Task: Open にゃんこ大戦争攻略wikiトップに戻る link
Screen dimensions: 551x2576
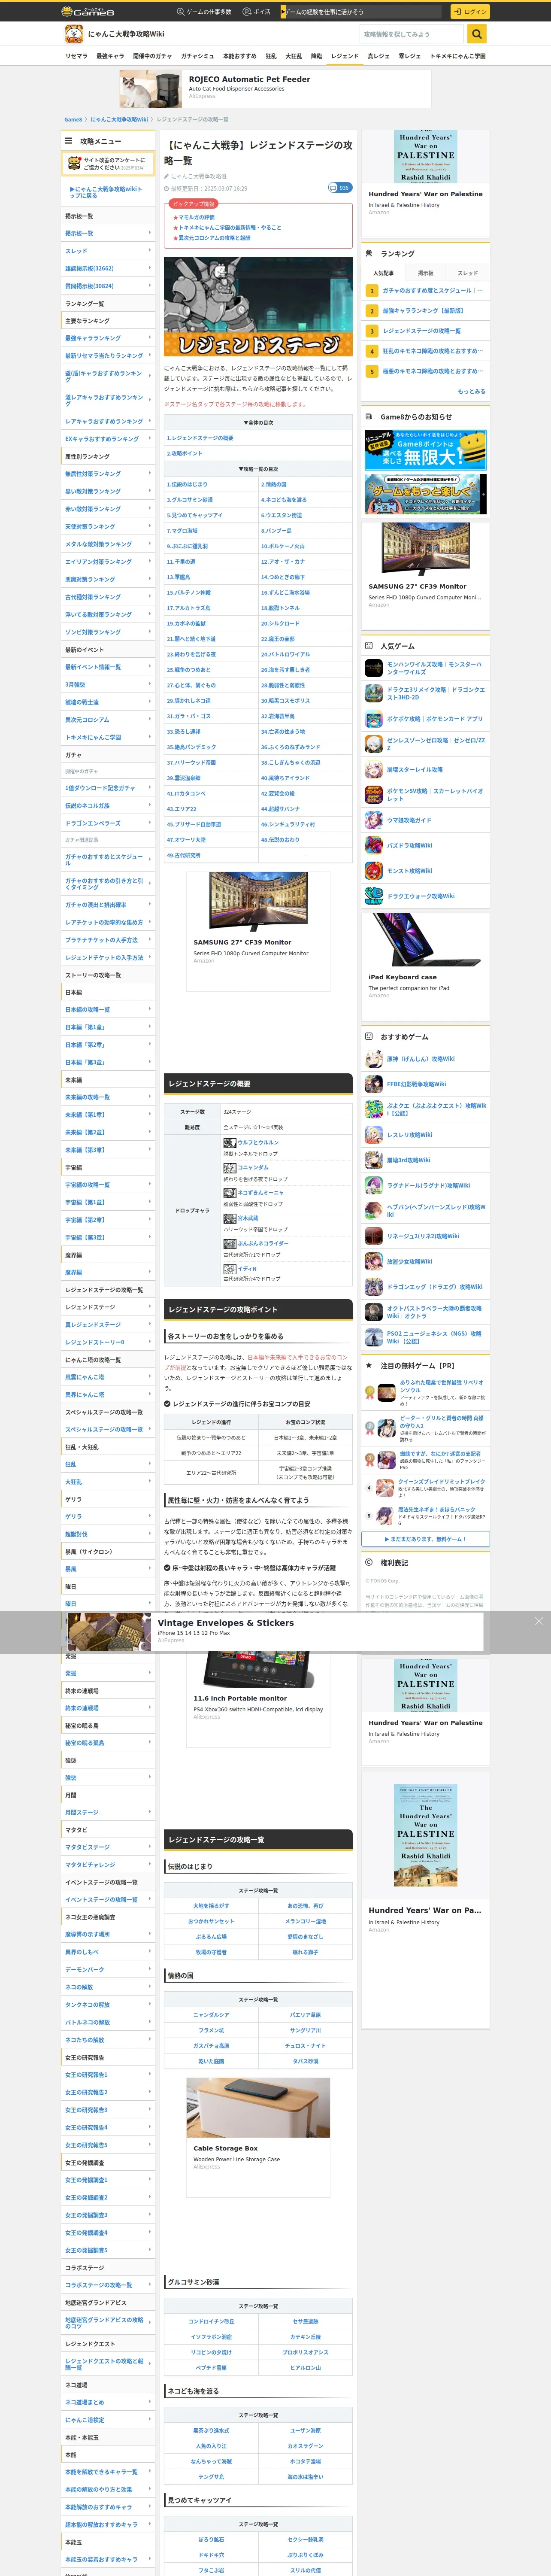Action: (106, 192)
